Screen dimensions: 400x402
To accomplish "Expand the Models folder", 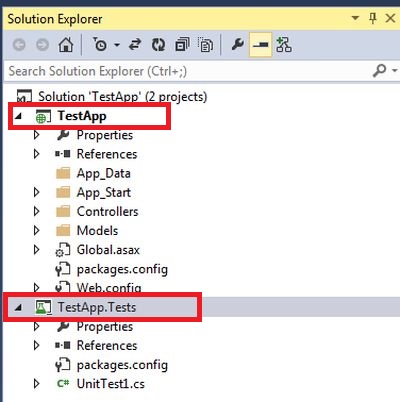I will [37, 230].
